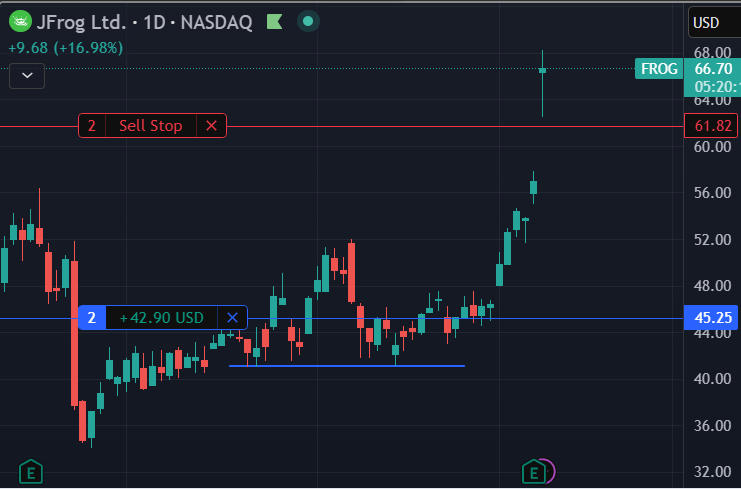Click the 66.70 current price label
741x489 pixels.
click(x=713, y=69)
